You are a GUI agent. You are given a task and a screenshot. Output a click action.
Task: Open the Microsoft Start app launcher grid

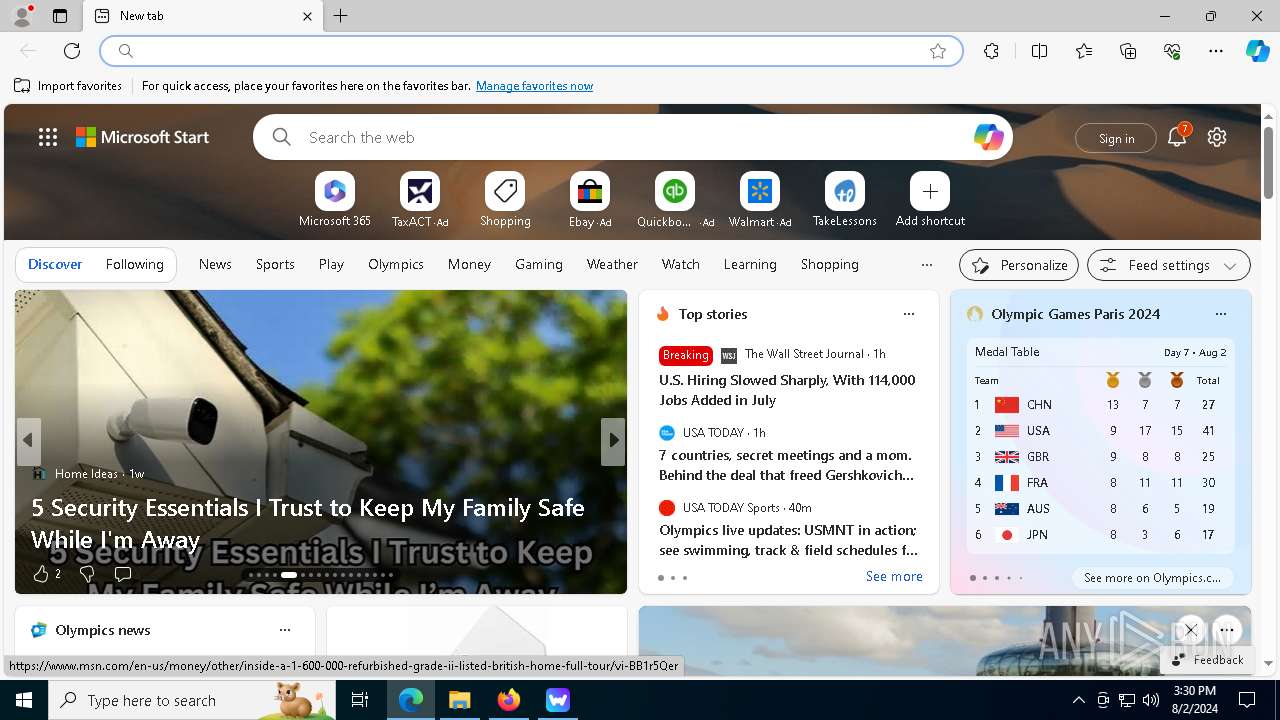click(48, 137)
